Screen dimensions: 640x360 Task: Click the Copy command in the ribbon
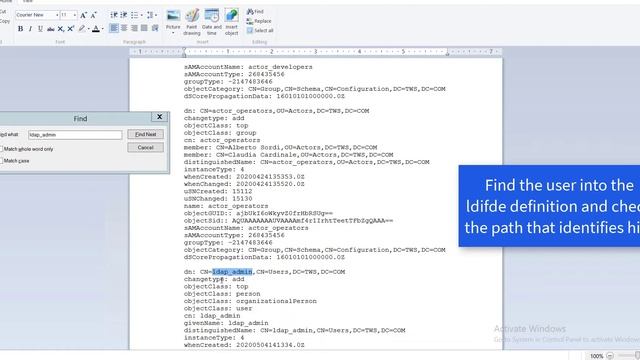(x=4, y=21)
